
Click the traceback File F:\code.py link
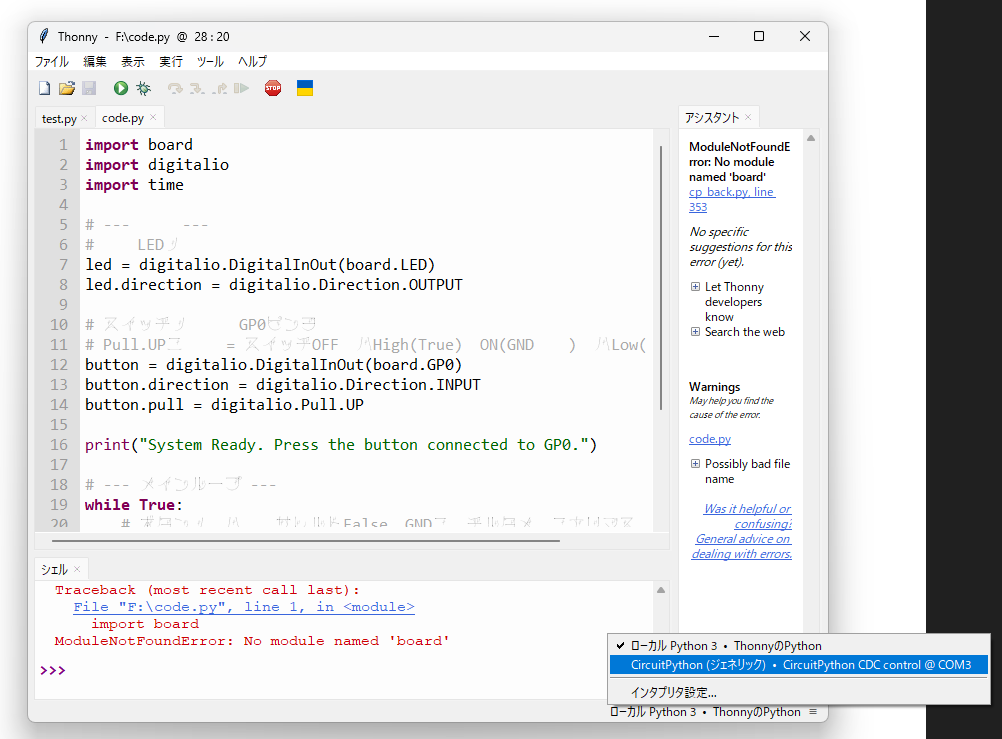pyautogui.click(x=243, y=607)
